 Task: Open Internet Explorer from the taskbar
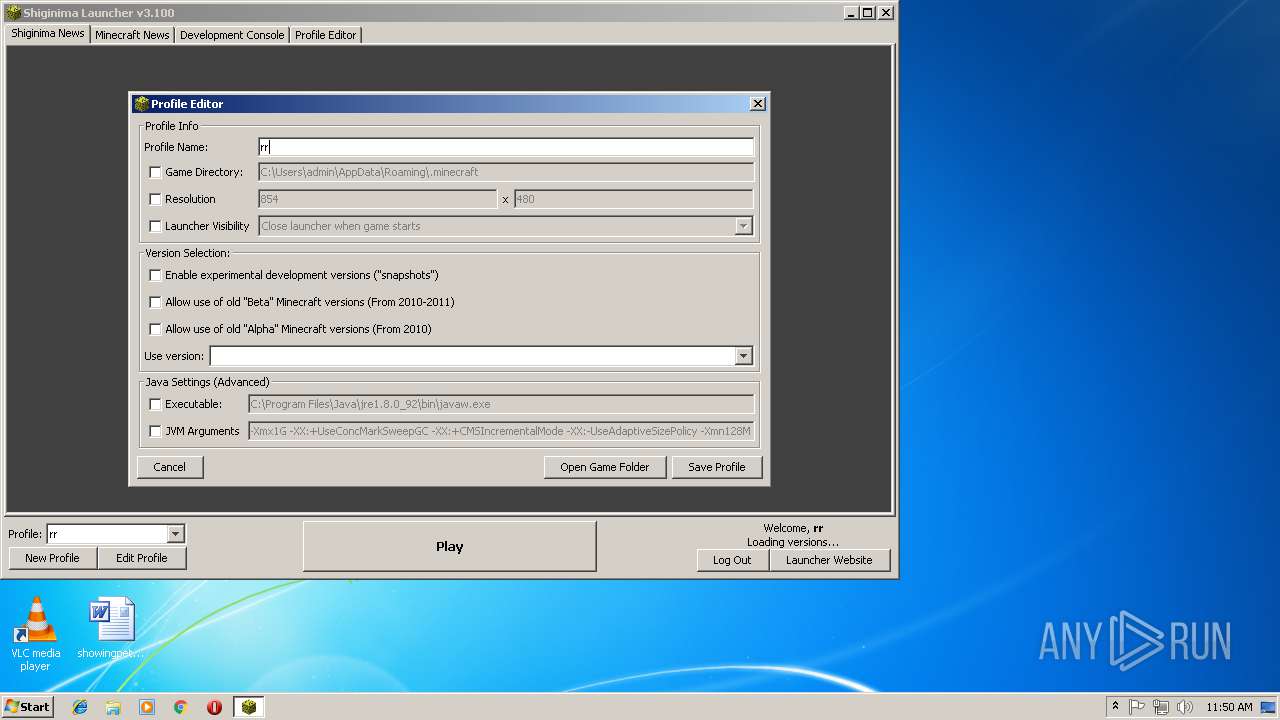[x=80, y=707]
